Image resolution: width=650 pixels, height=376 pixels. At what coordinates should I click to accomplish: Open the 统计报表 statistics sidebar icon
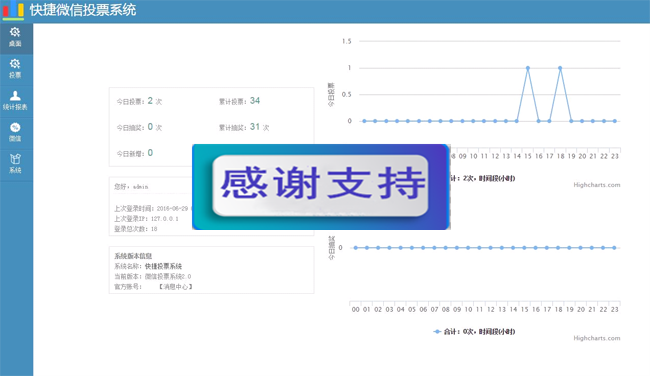[x=16, y=101]
